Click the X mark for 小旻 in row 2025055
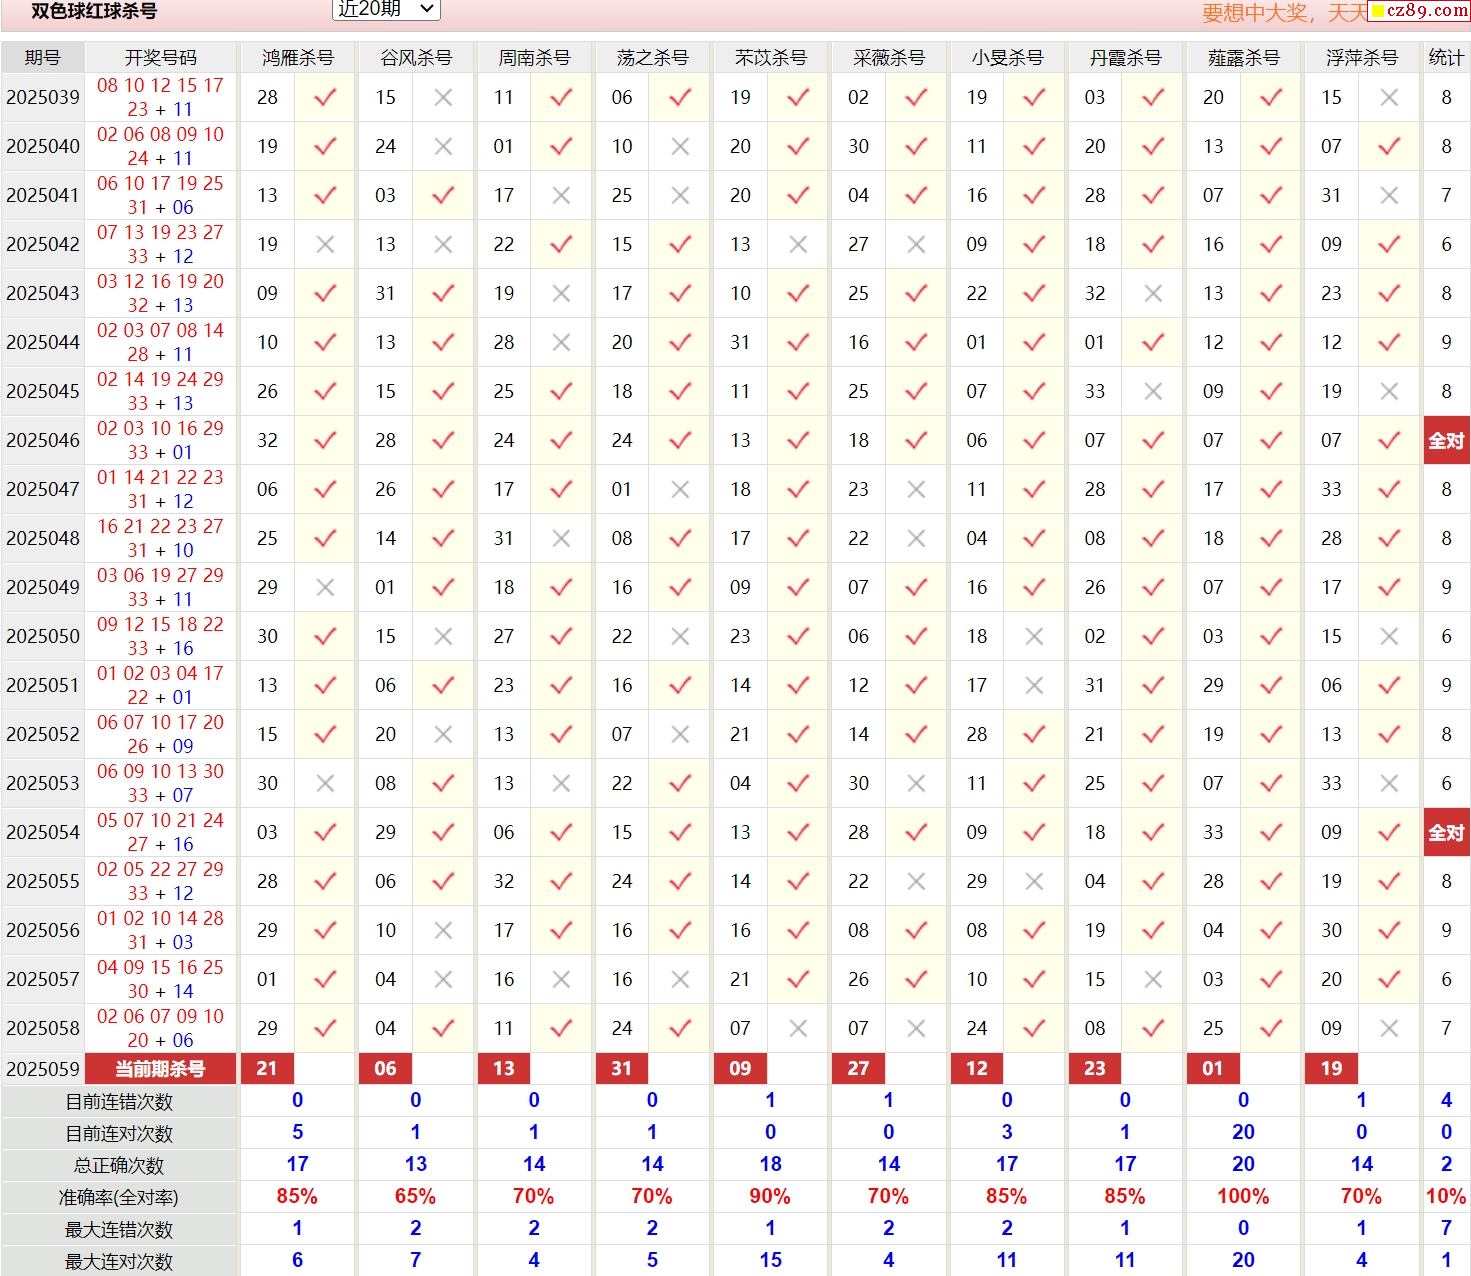The height and width of the screenshot is (1276, 1471). coord(1035,882)
